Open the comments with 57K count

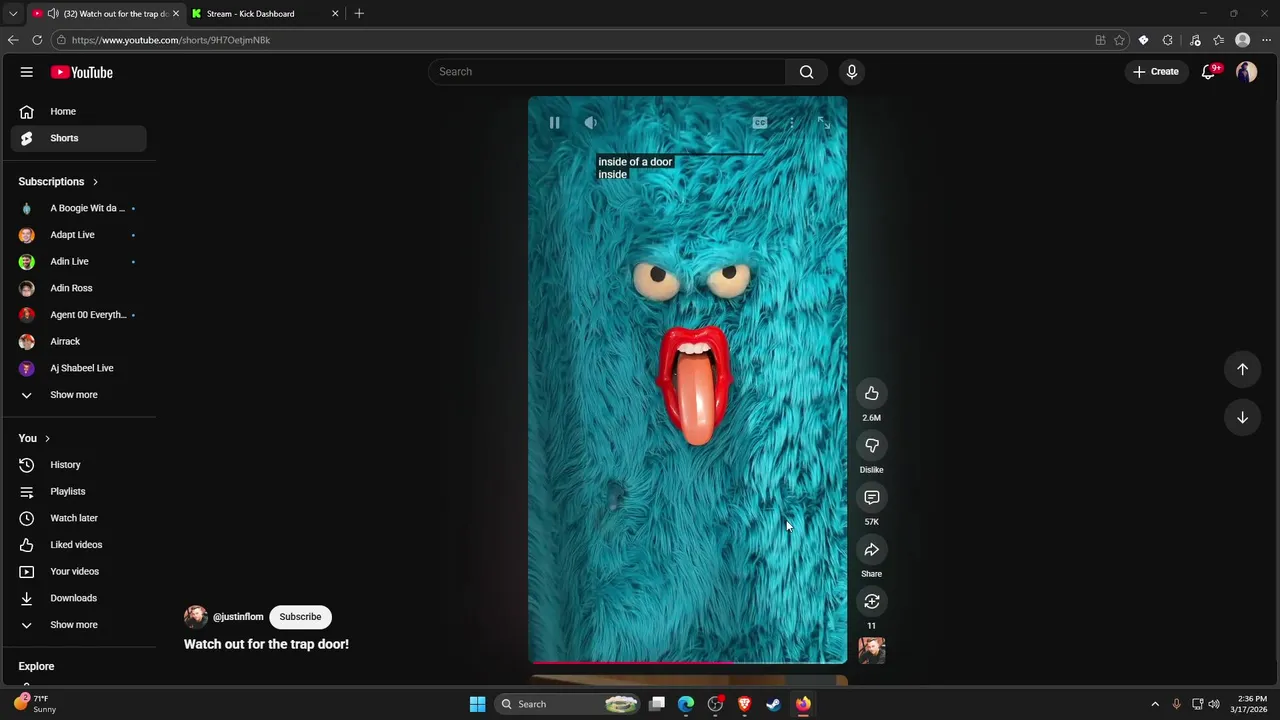pos(872,497)
